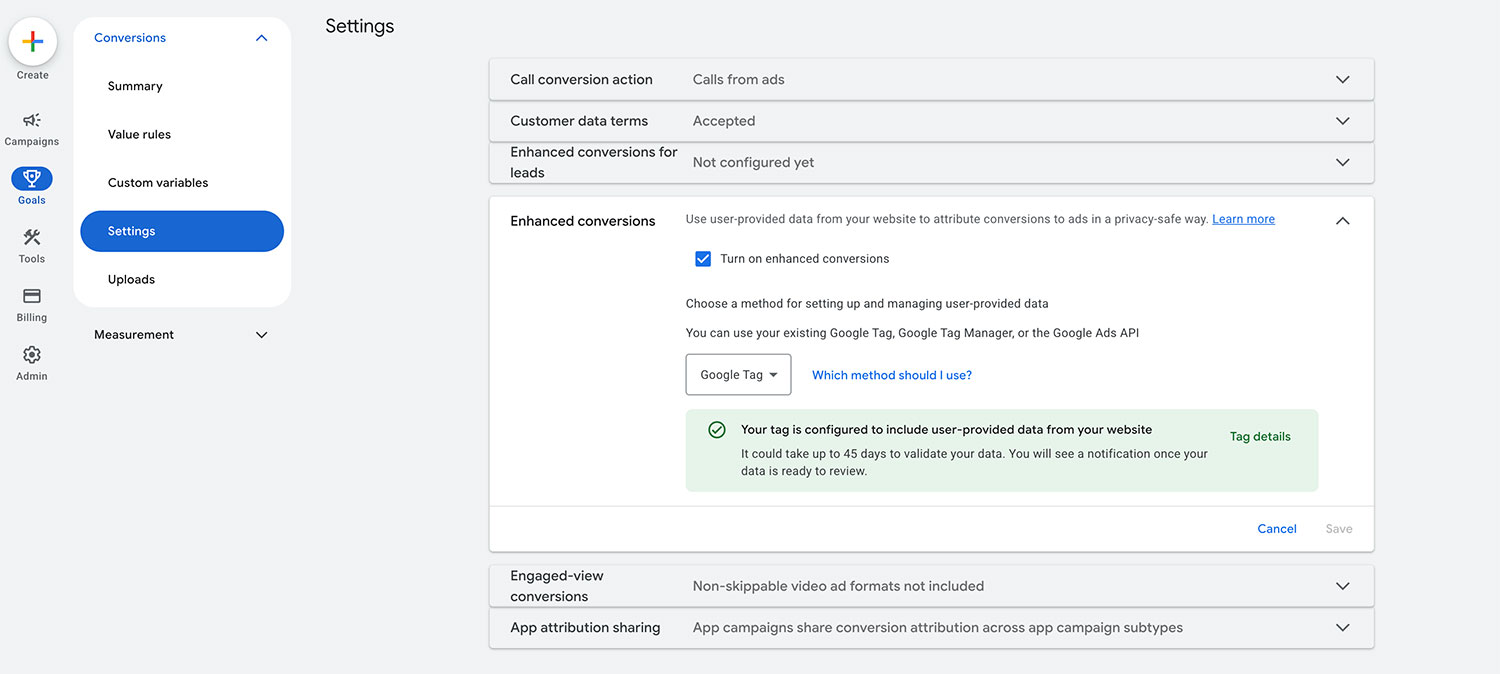Screen dimensions: 1500x674
Task: Expand the Customer data terms row
Action: (x=1343, y=121)
